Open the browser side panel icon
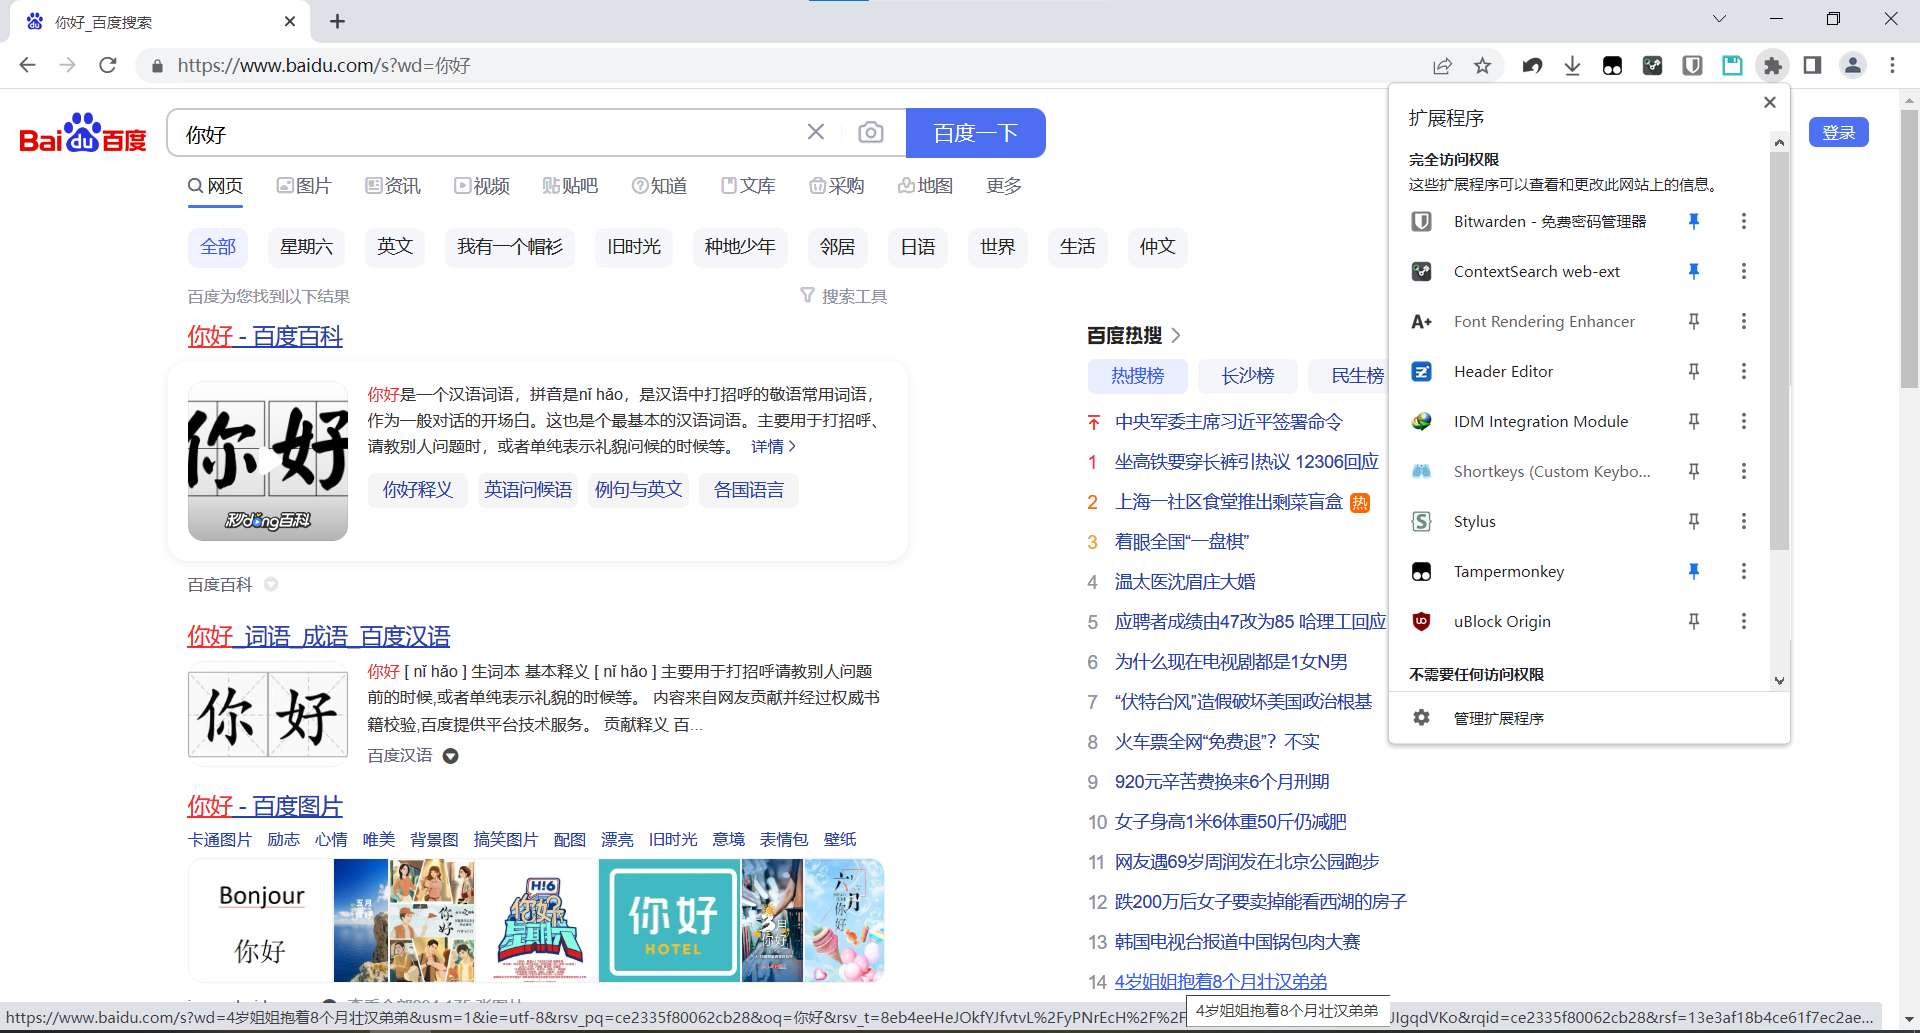The height and width of the screenshot is (1033, 1920). click(1812, 66)
